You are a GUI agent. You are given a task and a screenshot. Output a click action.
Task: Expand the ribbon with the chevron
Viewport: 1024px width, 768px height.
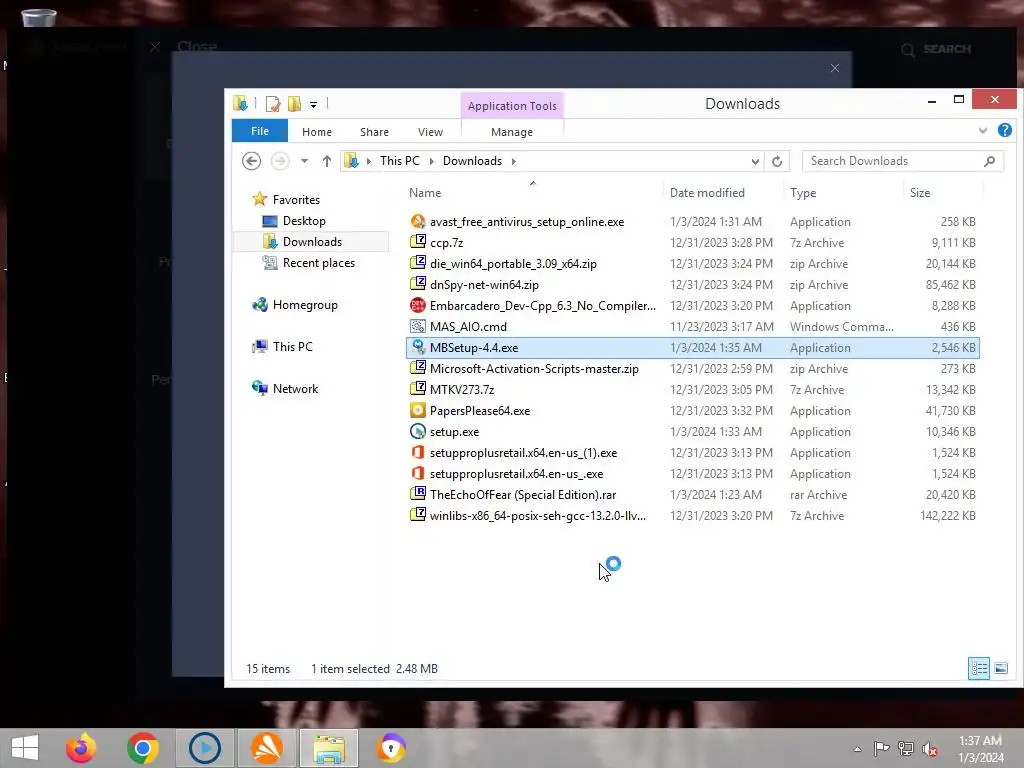click(x=982, y=131)
